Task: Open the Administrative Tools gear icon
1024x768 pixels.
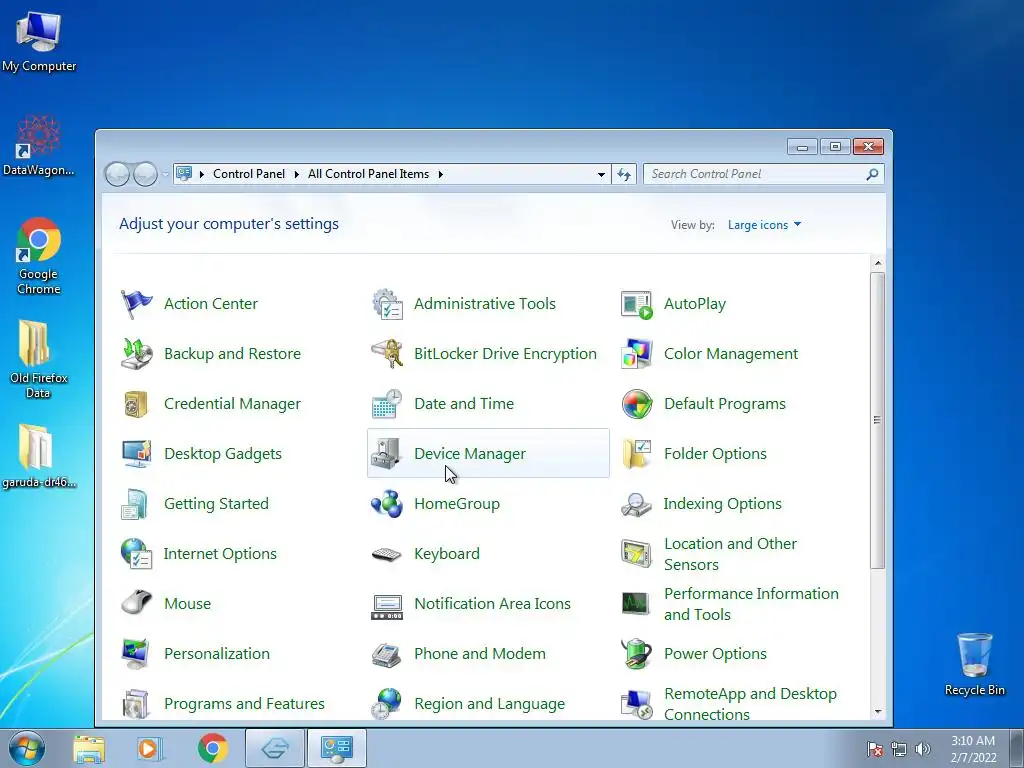Action: coord(387,304)
